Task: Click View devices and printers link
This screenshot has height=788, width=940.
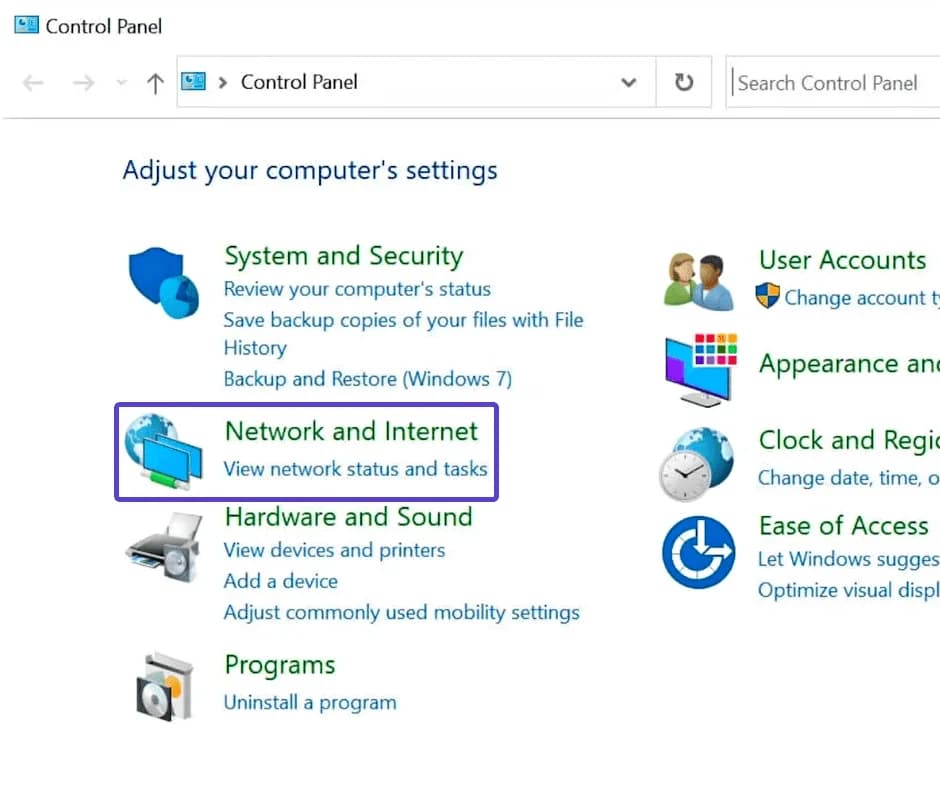Action: coord(334,550)
